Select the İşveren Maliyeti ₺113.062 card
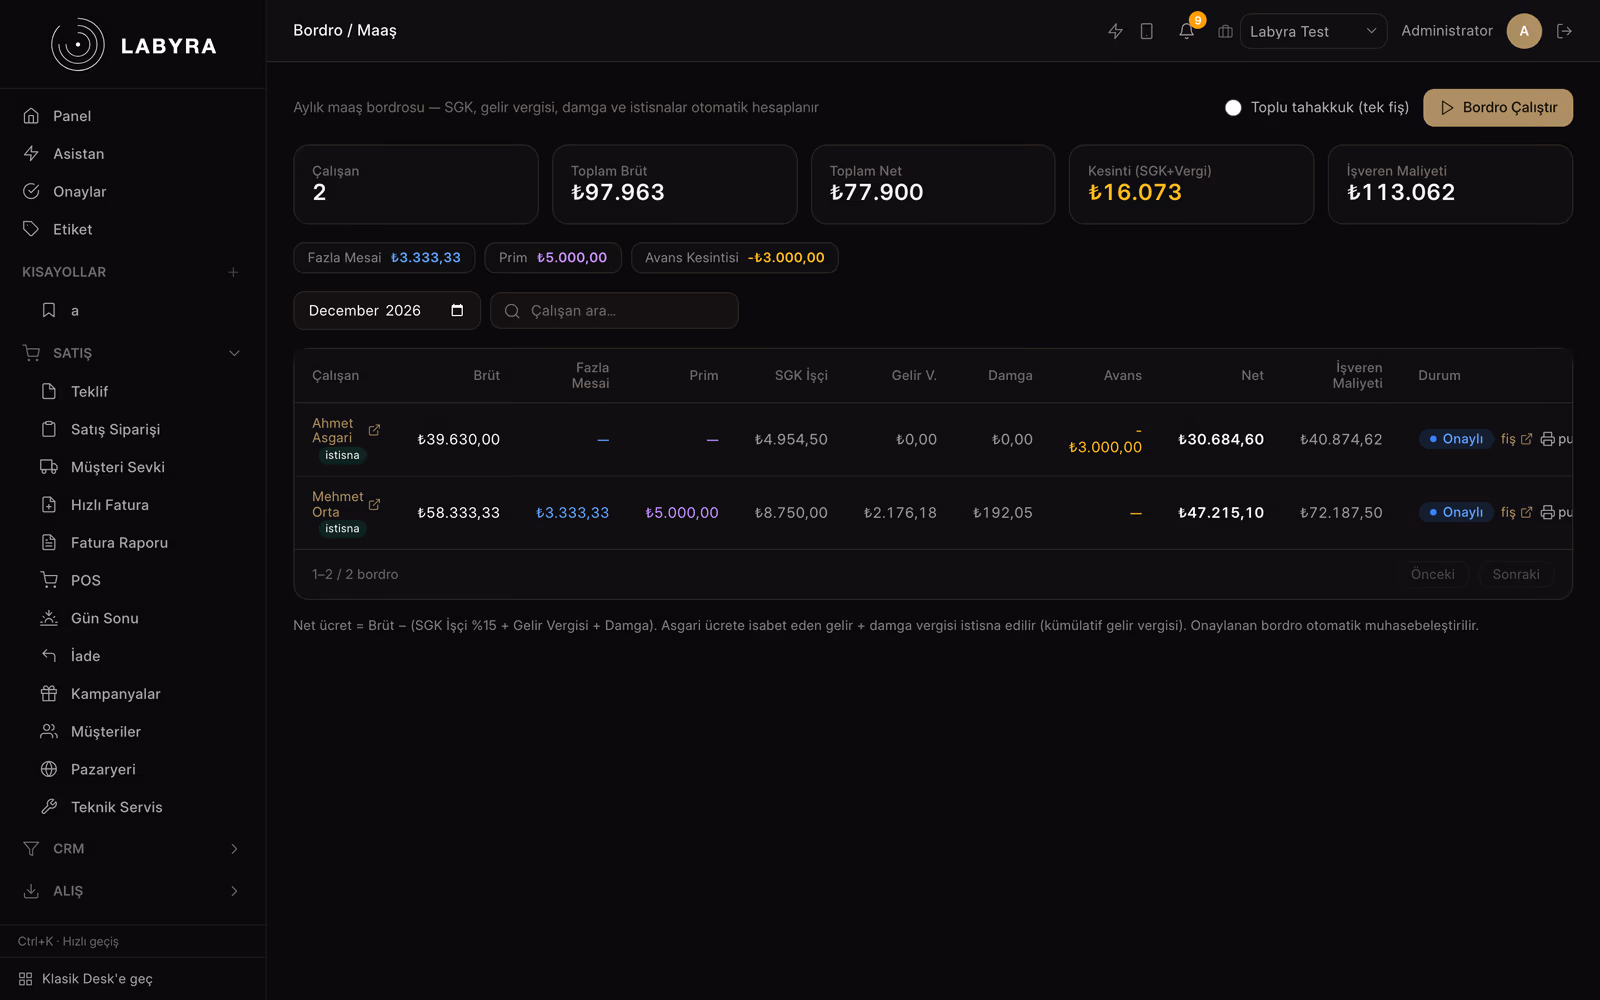 click(1450, 184)
